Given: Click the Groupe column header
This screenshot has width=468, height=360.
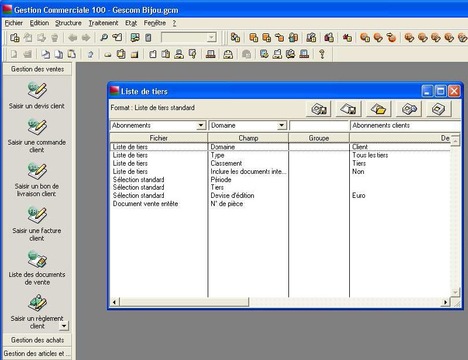Looking at the screenshot, I should [x=319, y=138].
